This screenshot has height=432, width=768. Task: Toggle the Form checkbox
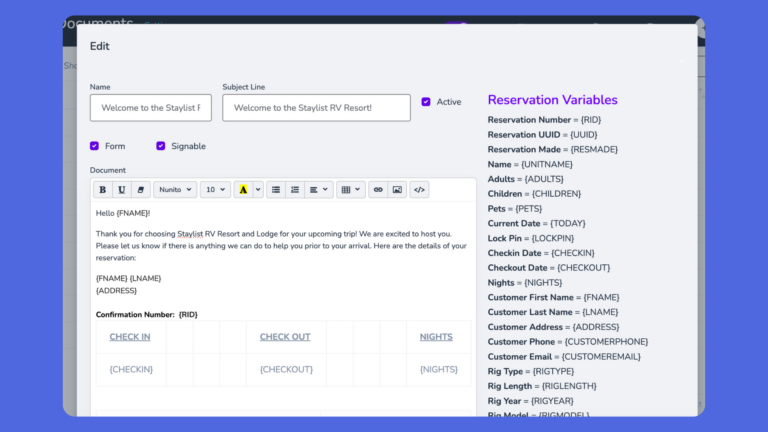[x=95, y=146]
